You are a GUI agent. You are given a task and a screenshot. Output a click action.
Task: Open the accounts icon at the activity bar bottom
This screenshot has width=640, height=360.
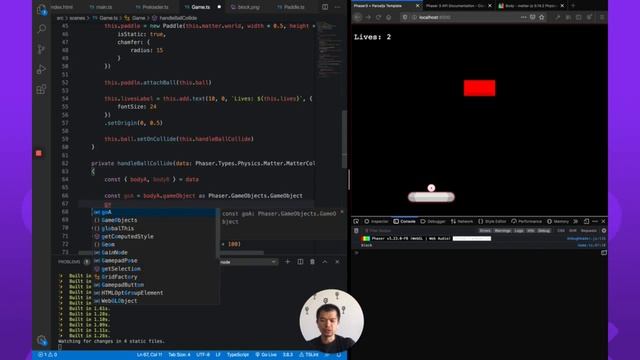(x=42, y=340)
